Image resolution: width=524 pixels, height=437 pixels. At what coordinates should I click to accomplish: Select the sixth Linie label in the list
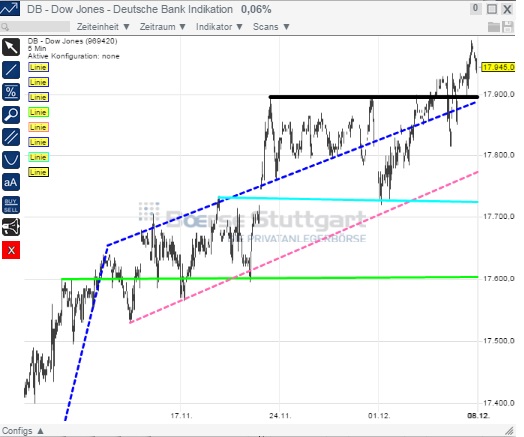coord(38,142)
